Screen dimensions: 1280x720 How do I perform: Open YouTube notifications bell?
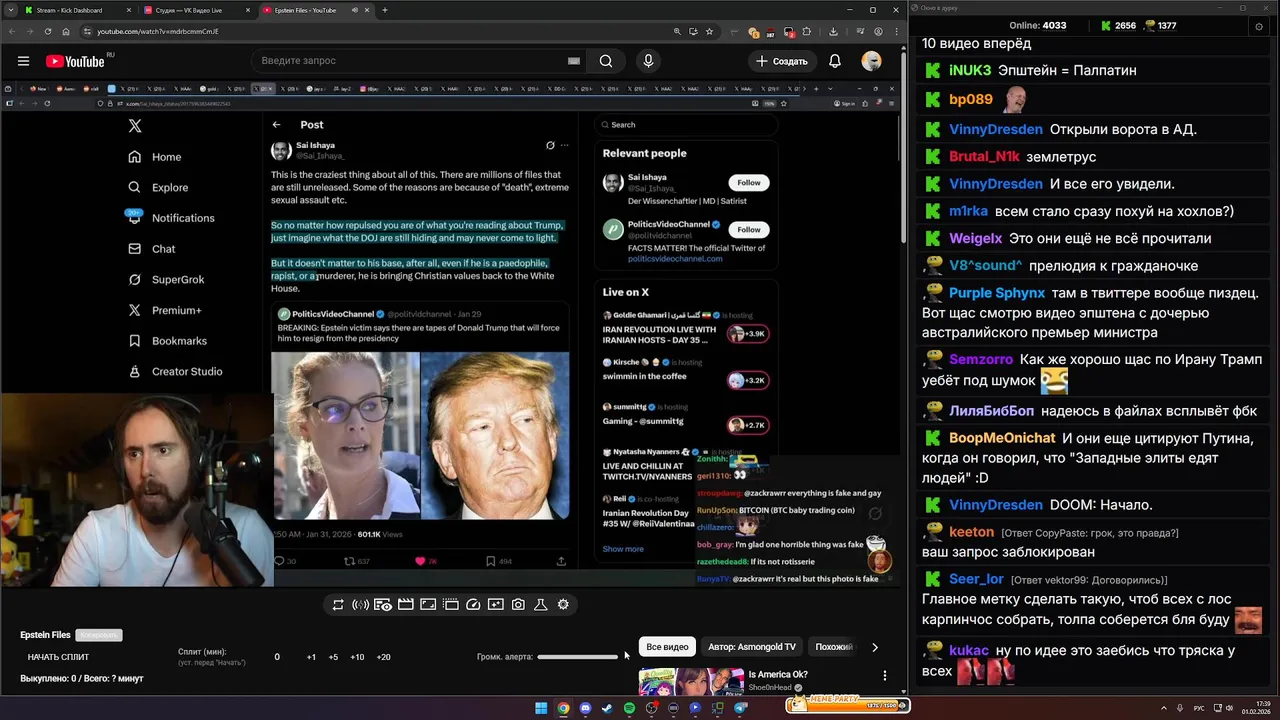click(x=835, y=61)
